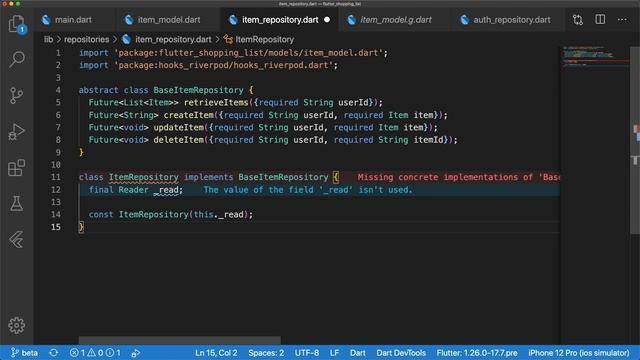Click the Dart icon on main.dart tab
Image resolution: width=640 pixels, height=360 pixels.
(46, 20)
